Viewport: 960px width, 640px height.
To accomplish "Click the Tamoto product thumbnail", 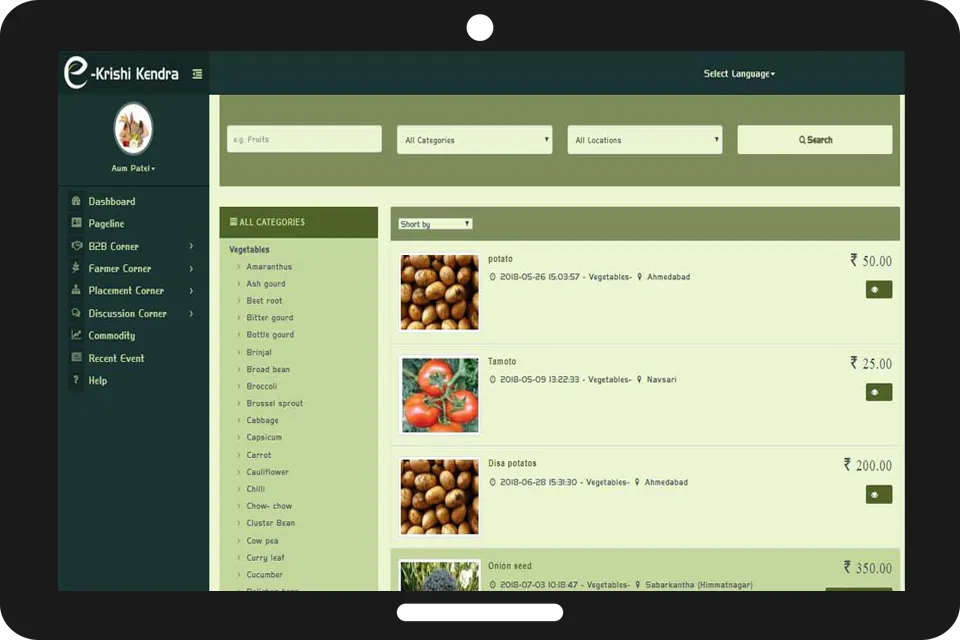I will 440,395.
